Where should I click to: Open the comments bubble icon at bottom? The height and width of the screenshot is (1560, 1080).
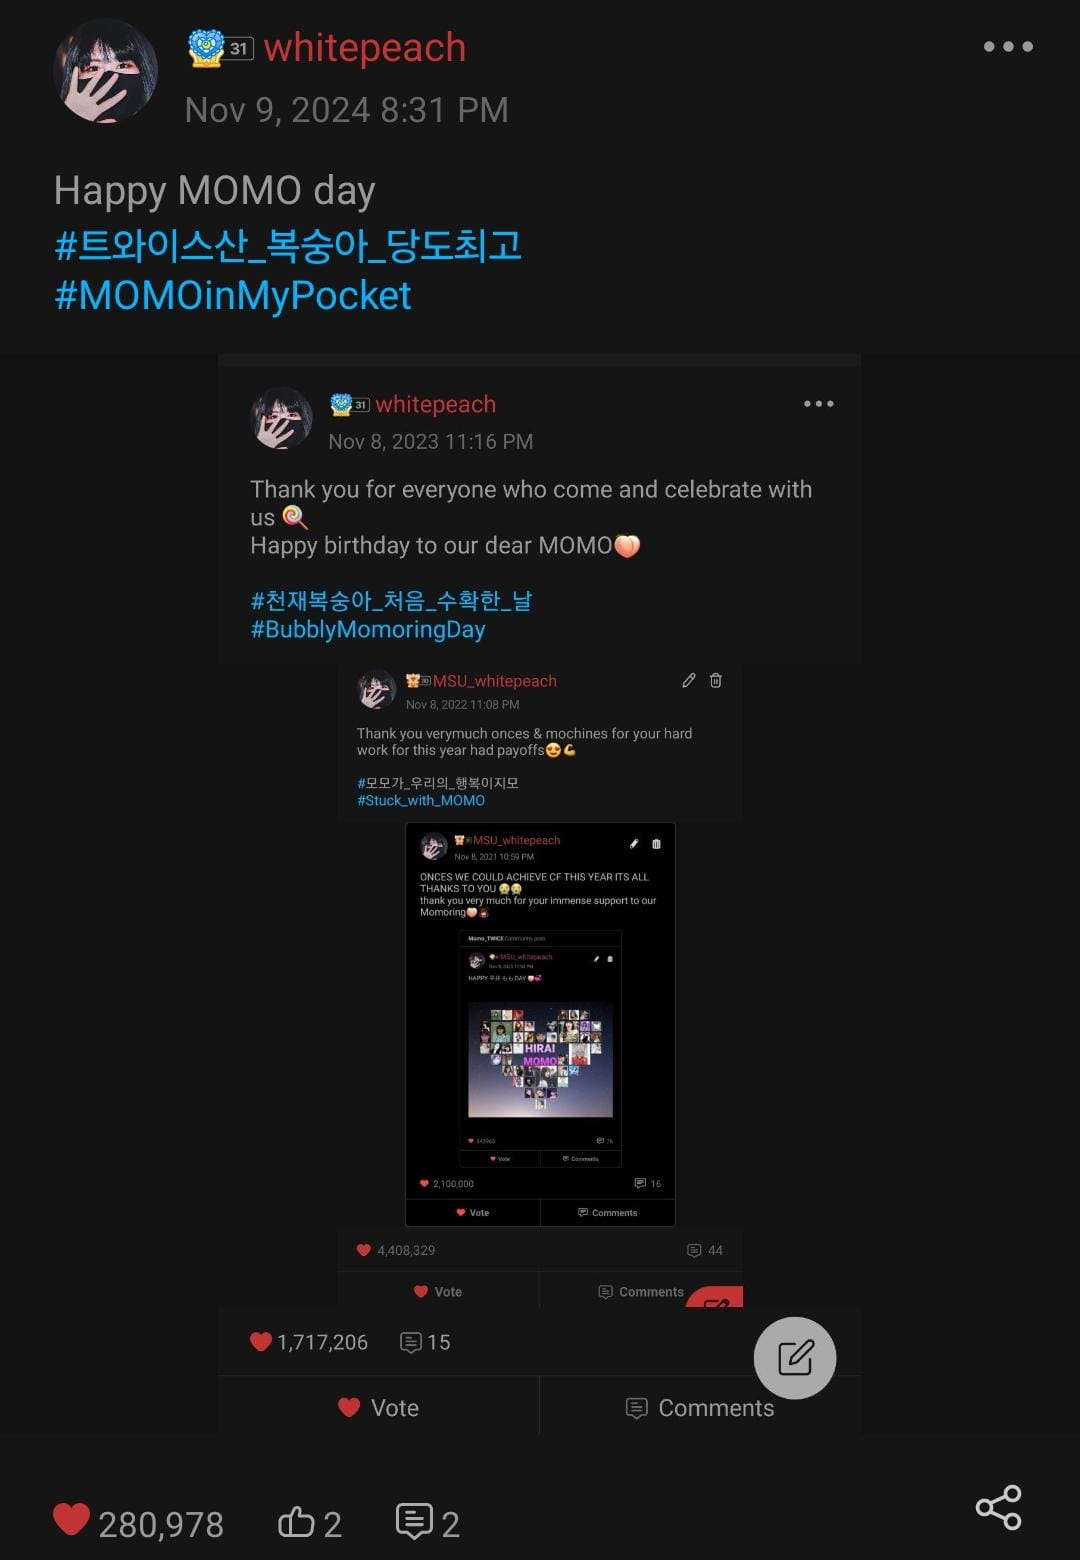tap(414, 1521)
